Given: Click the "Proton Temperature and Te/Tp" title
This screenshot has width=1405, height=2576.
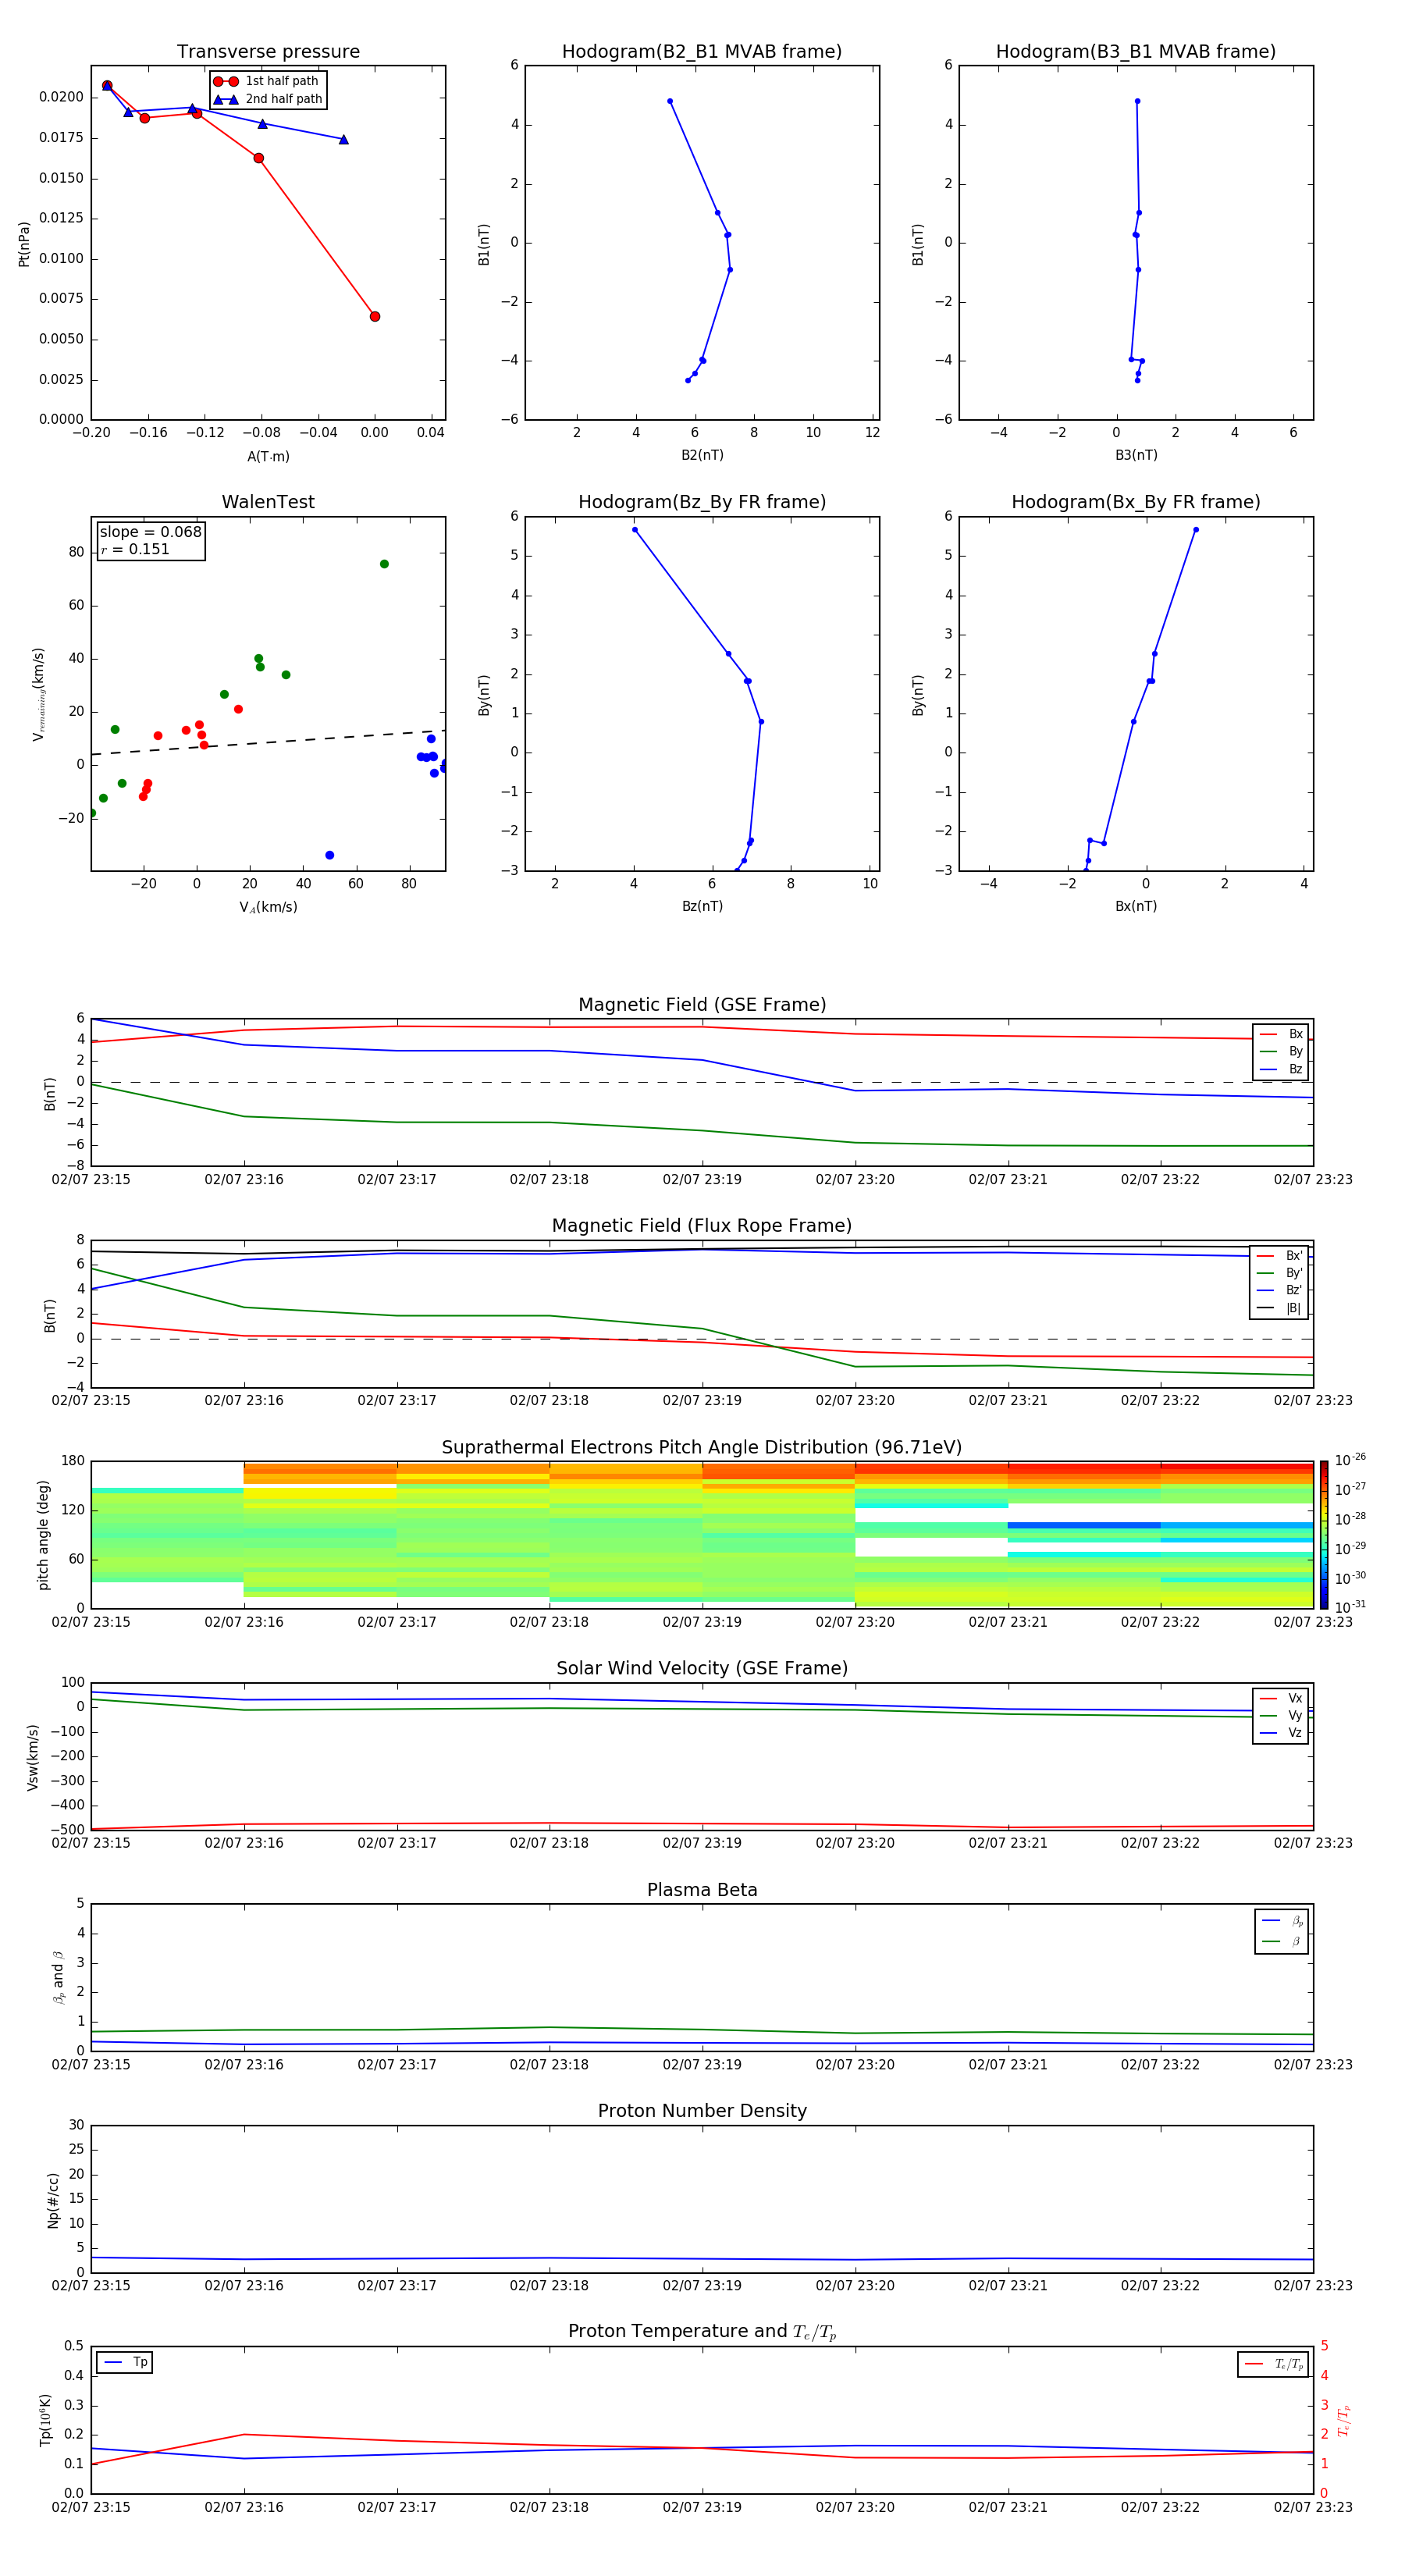Looking at the screenshot, I should [x=702, y=2332].
